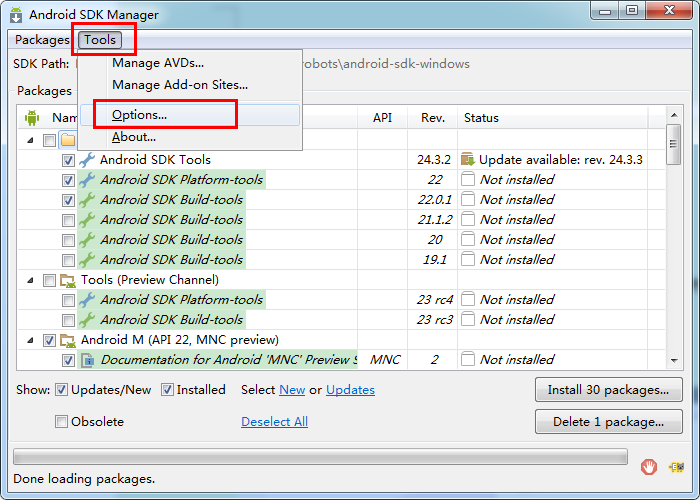This screenshot has height=500, width=700.
Task: Uncheck the Android SDK Tools checkbox
Action: pyautogui.click(x=68, y=160)
